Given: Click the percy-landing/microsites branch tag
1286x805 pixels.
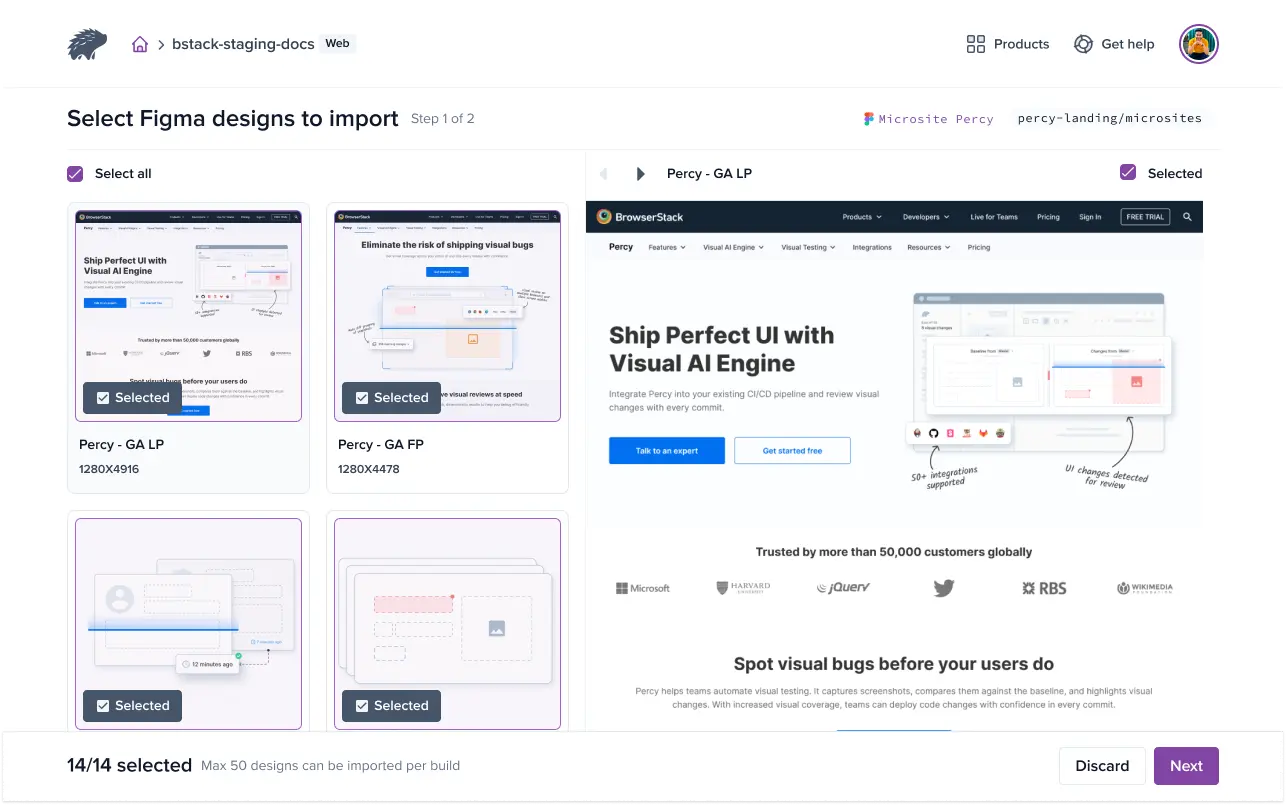Looking at the screenshot, I should [x=1109, y=118].
